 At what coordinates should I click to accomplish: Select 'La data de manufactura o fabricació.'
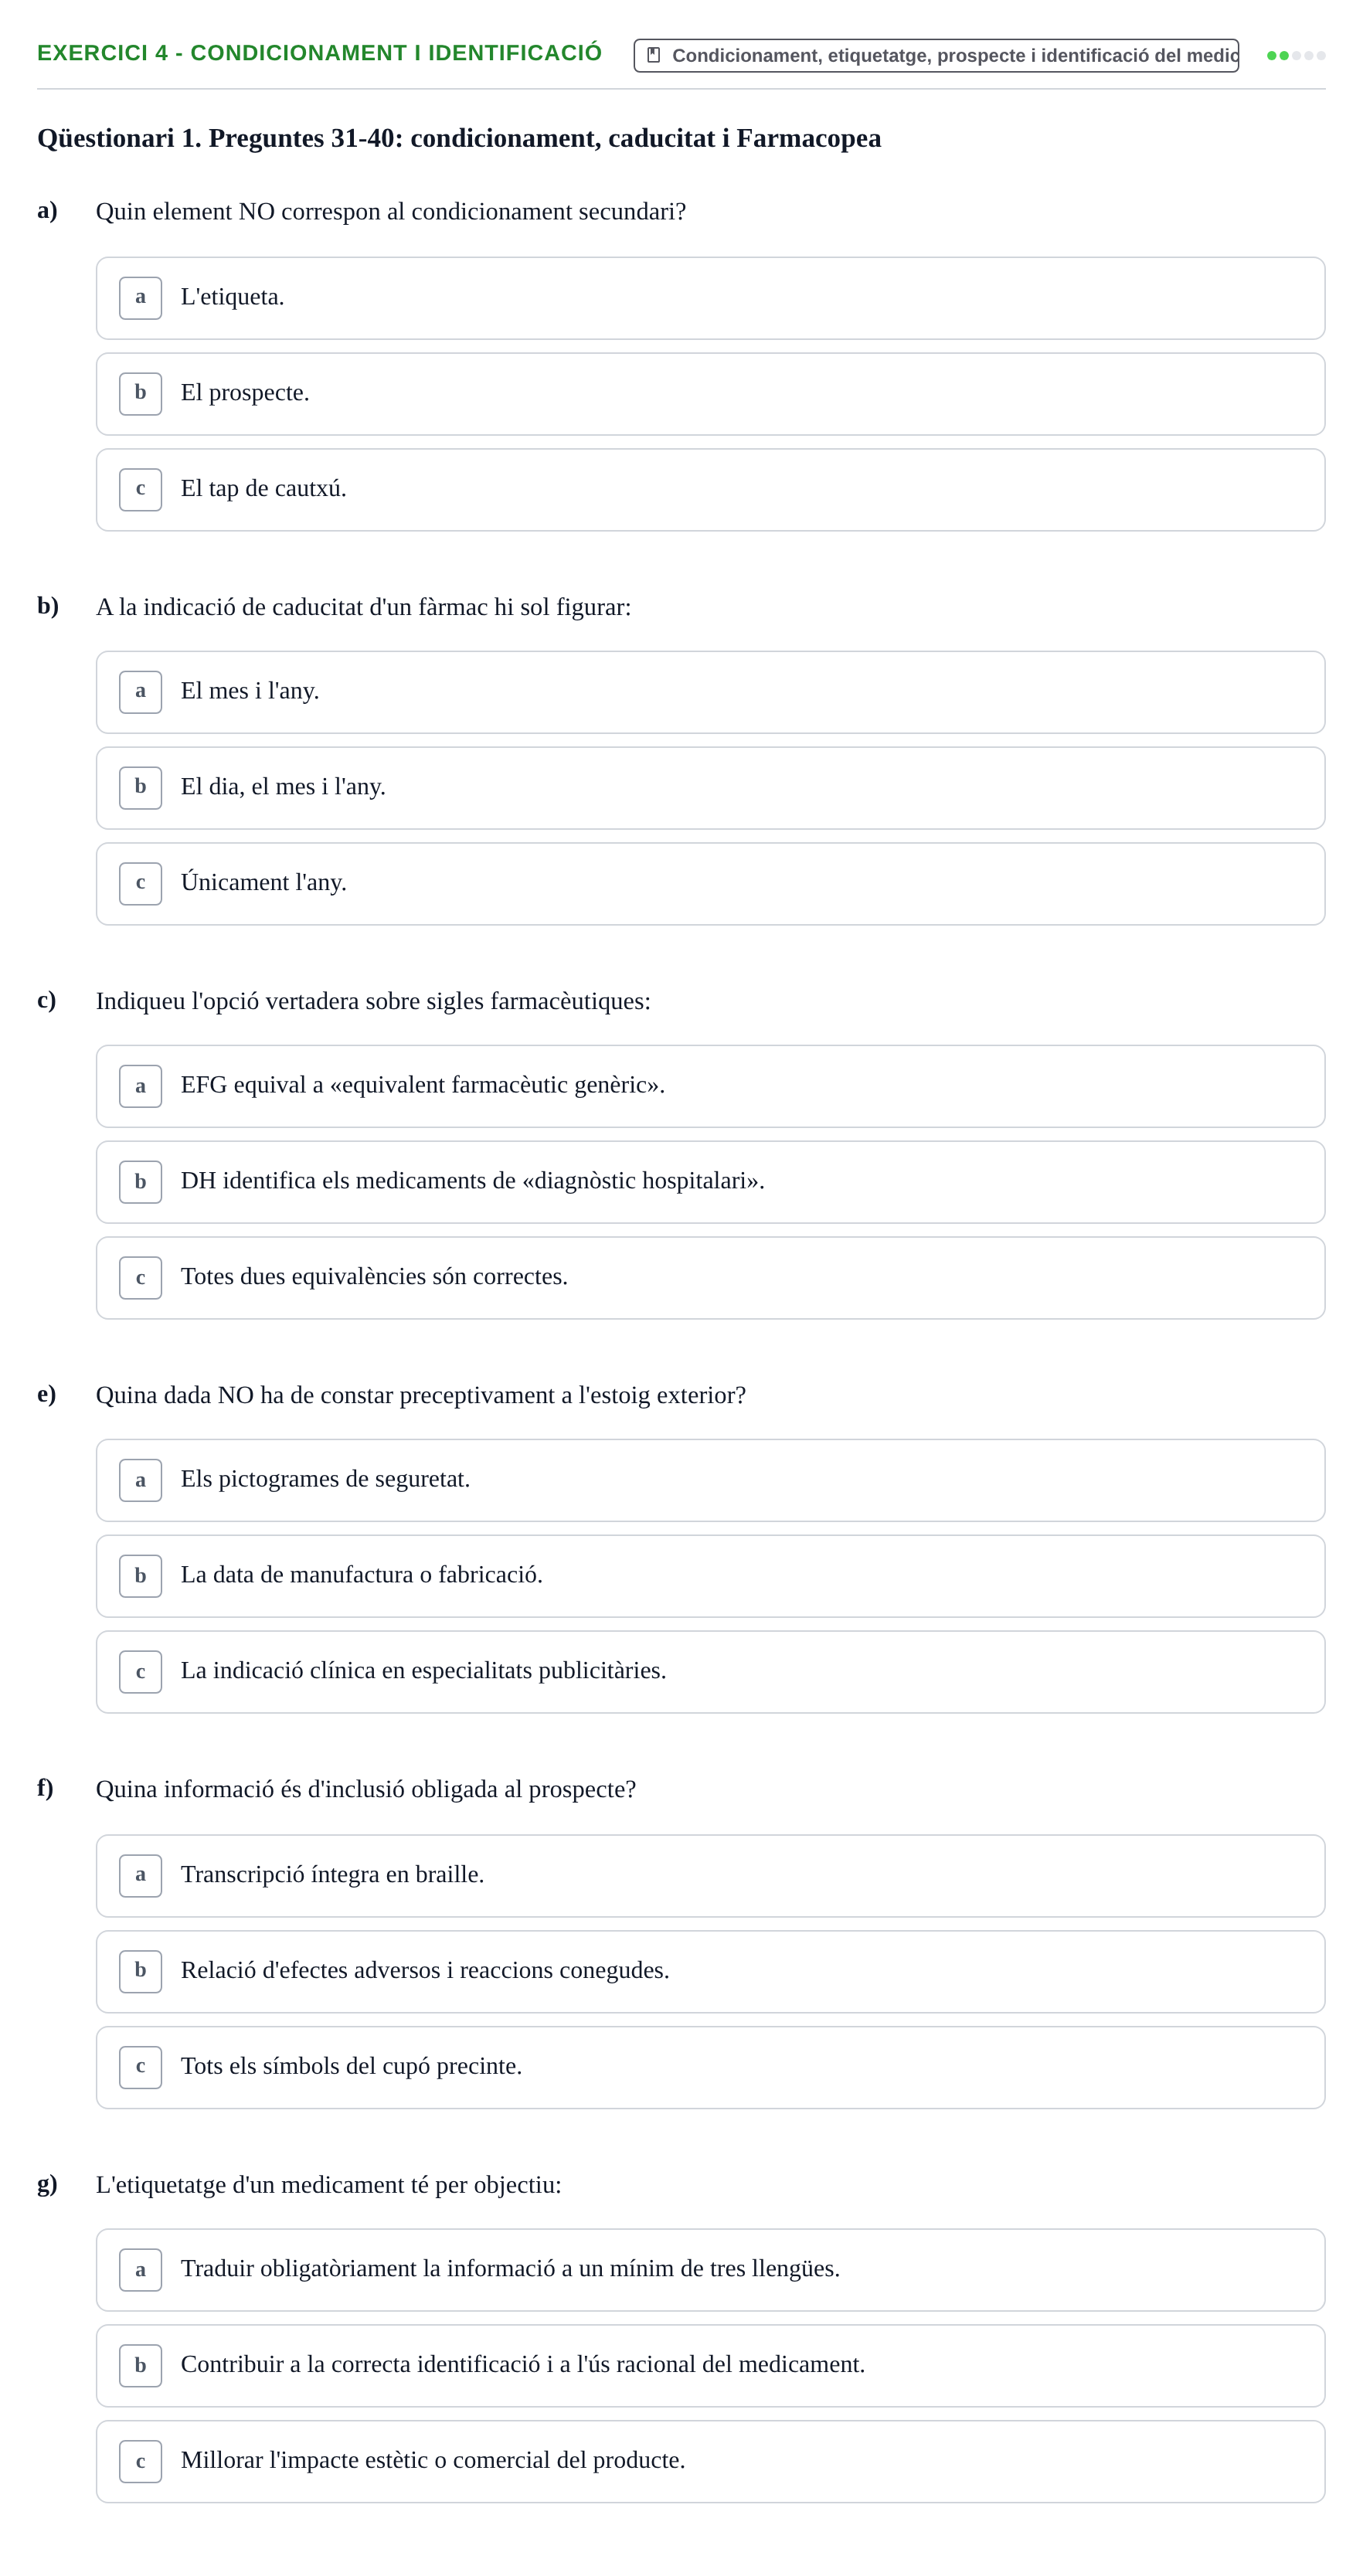(710, 1575)
